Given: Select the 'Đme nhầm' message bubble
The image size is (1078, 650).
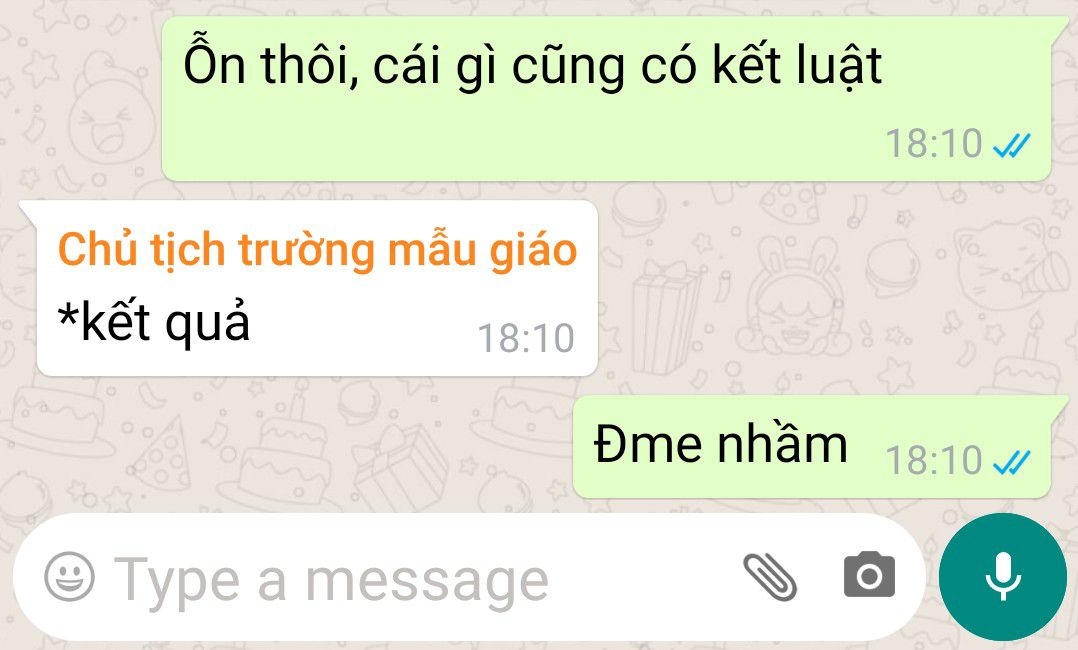Looking at the screenshot, I should coord(812,447).
